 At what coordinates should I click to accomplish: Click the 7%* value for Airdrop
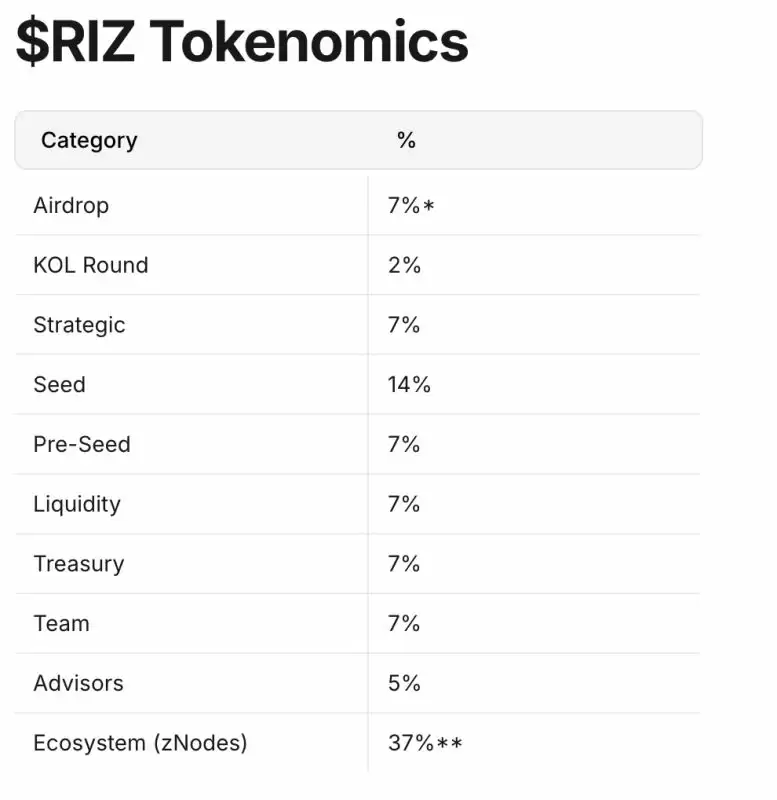(411, 206)
